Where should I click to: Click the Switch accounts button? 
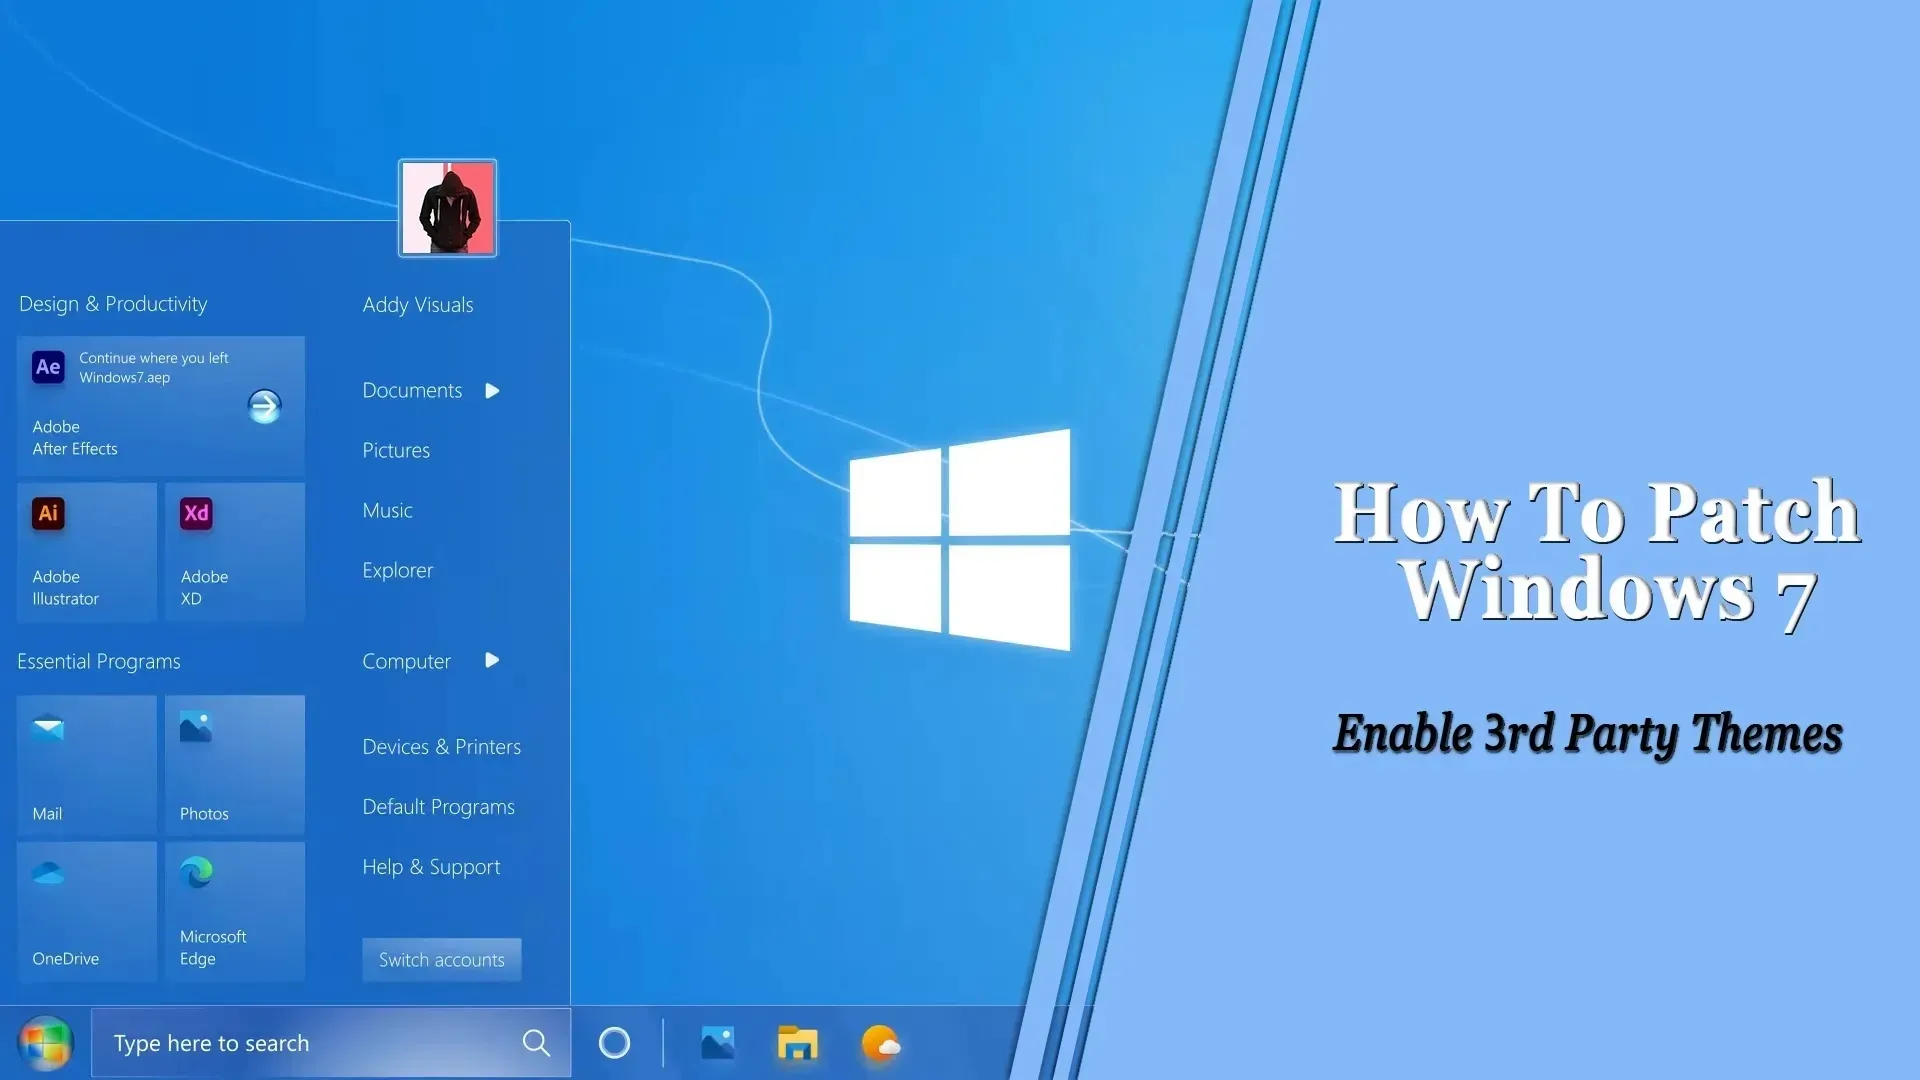click(442, 960)
